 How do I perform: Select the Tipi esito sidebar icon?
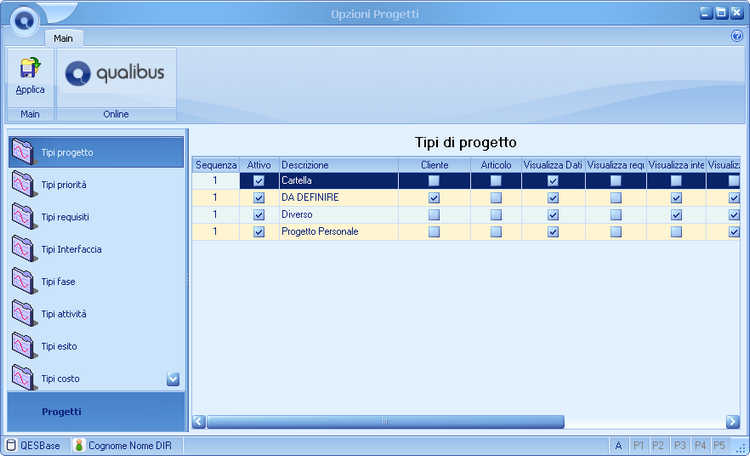(x=23, y=346)
